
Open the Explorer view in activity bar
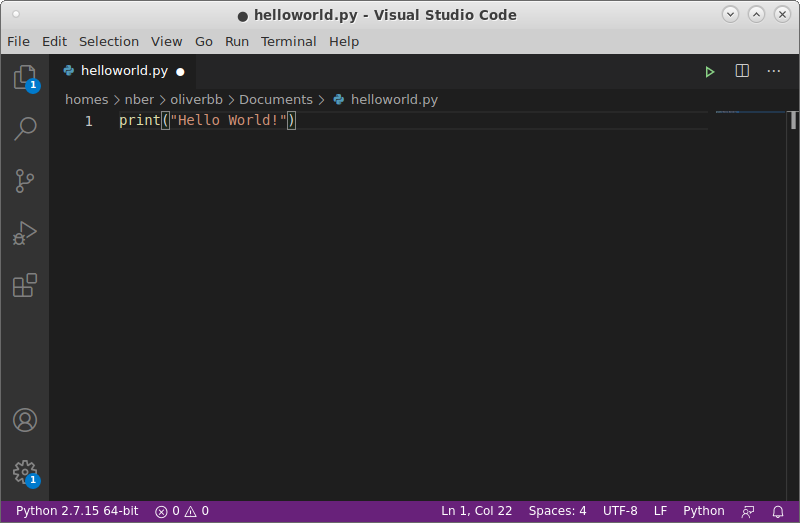point(25,77)
